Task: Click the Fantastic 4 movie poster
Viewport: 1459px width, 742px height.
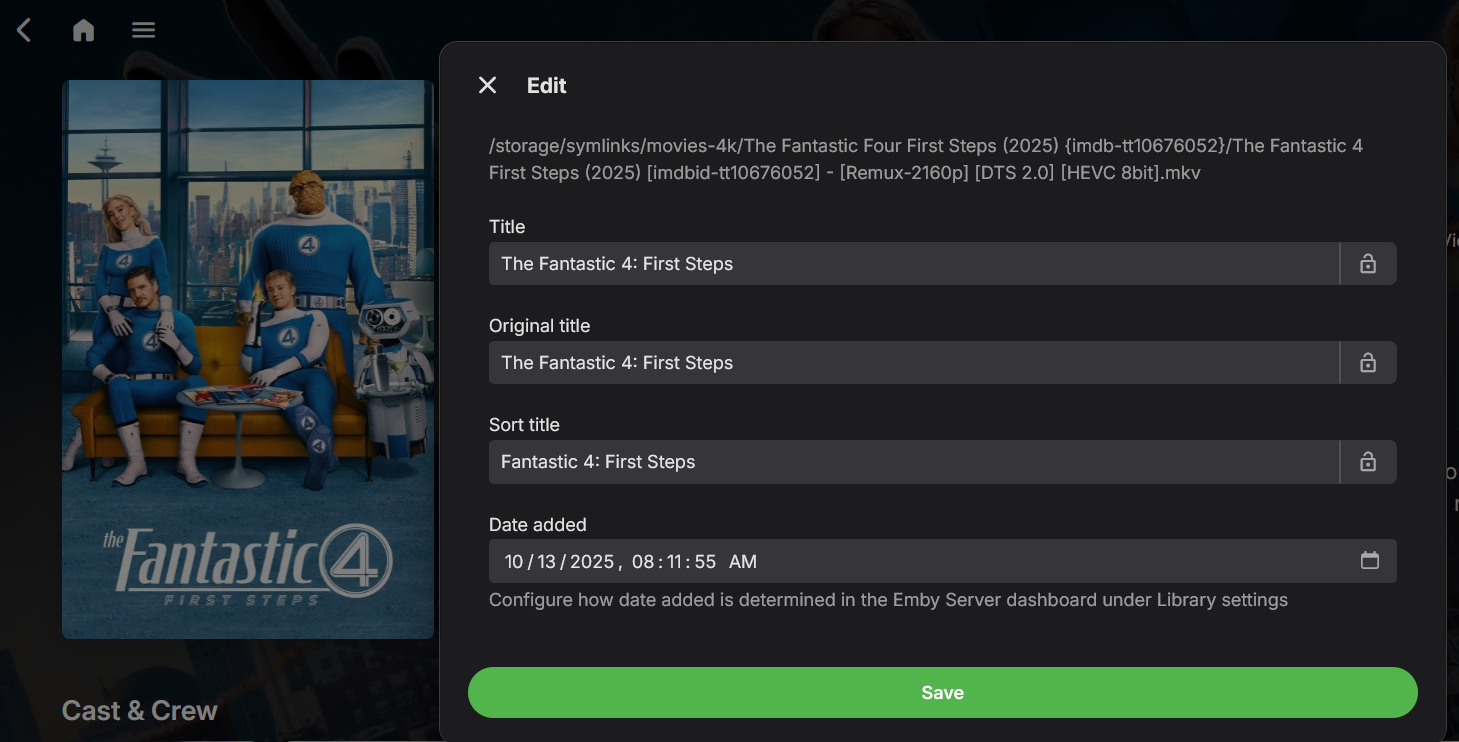Action: pyautogui.click(x=248, y=359)
